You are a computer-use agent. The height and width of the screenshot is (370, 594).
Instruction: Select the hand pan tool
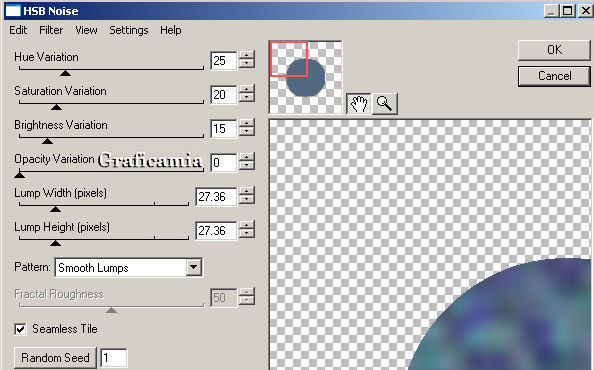(x=358, y=103)
